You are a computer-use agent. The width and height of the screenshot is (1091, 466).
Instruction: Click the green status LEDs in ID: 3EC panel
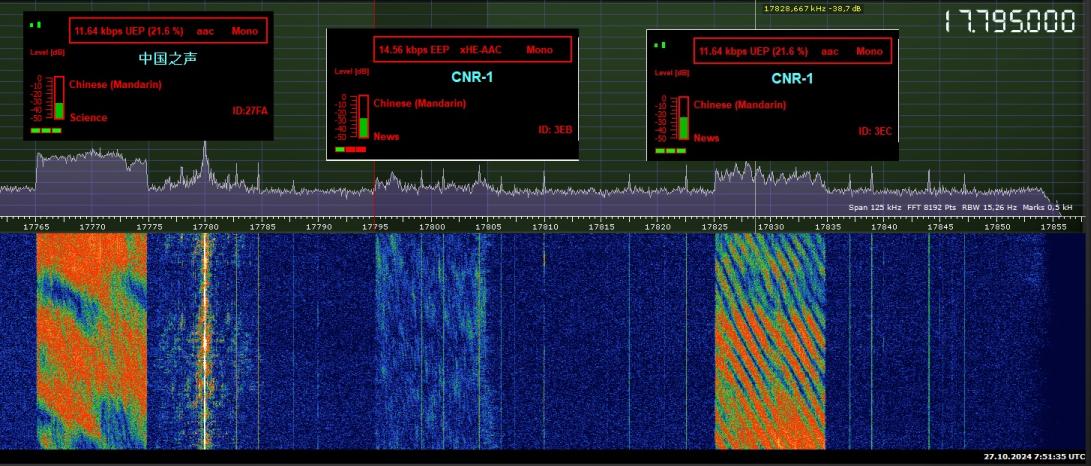(670, 150)
